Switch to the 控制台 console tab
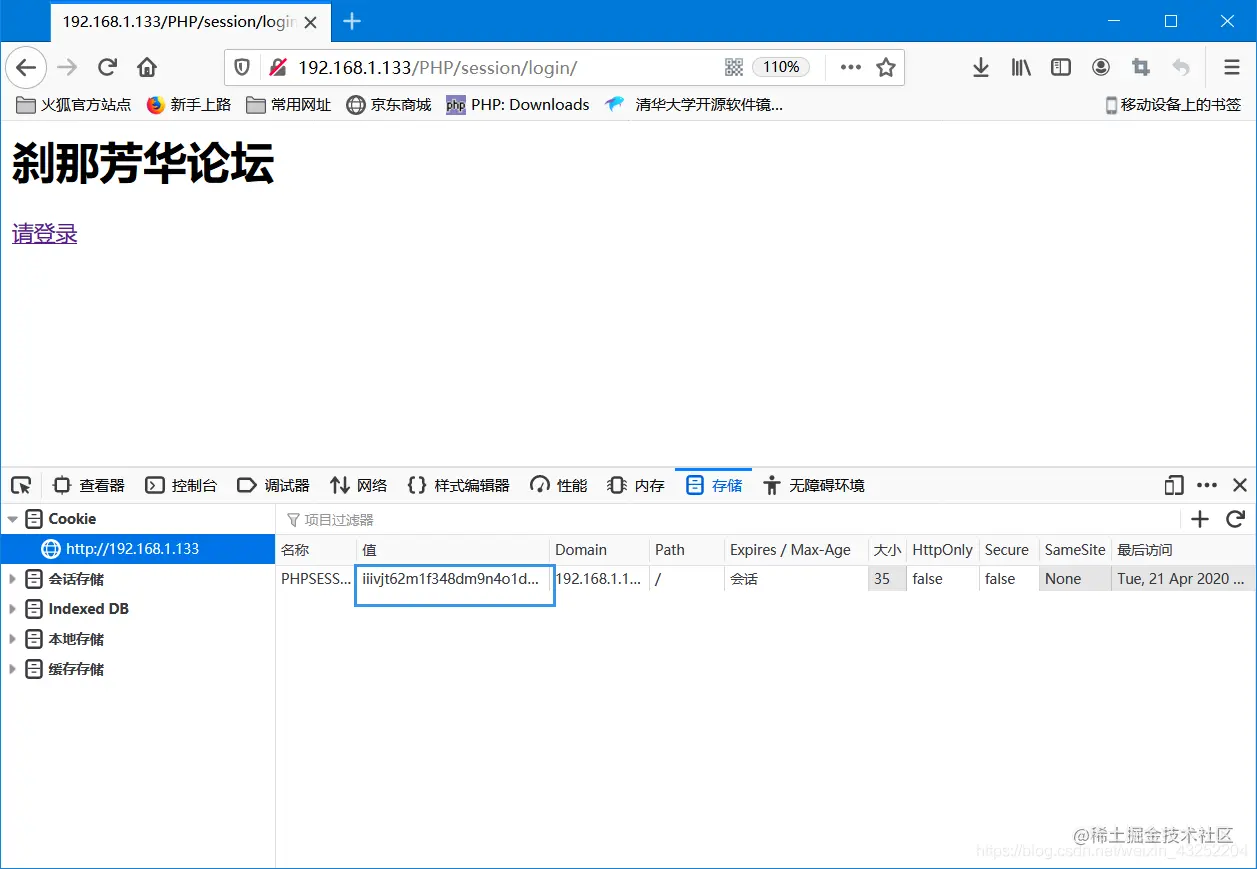This screenshot has width=1257, height=869. coord(181,485)
